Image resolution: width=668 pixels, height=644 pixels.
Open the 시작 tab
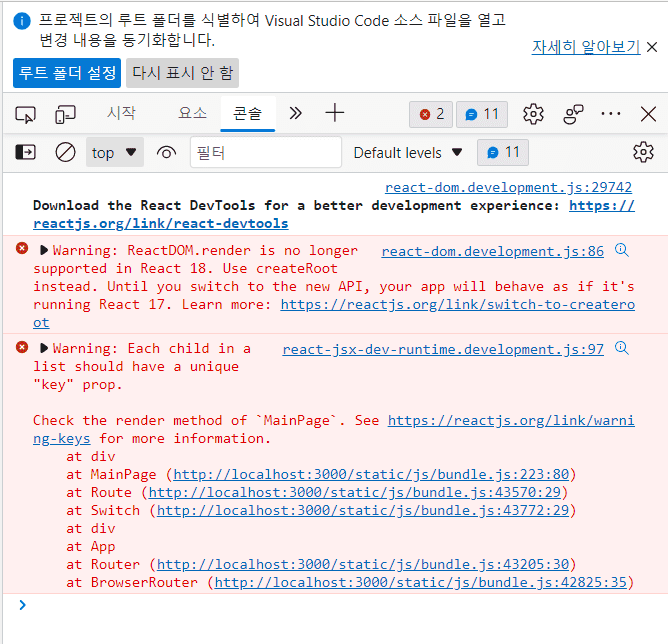(x=121, y=113)
